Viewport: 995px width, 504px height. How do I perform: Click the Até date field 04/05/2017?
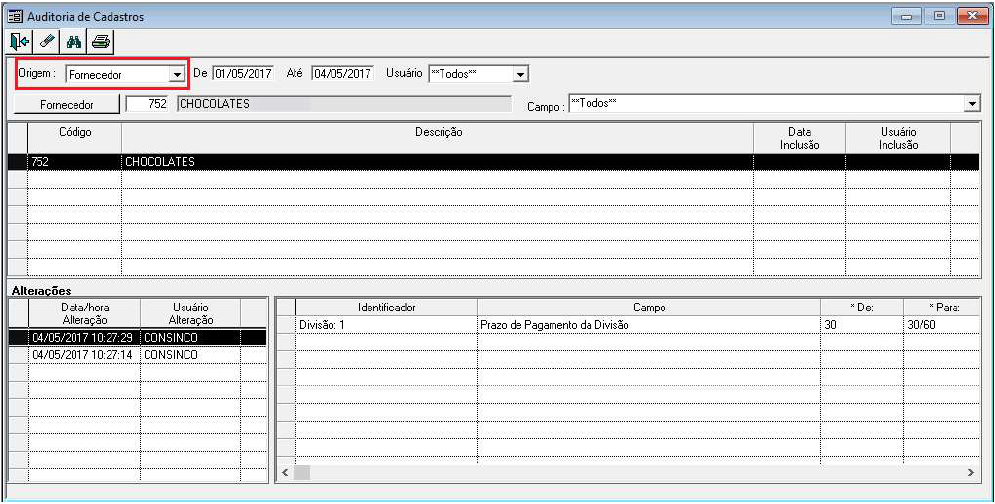pyautogui.click(x=342, y=74)
